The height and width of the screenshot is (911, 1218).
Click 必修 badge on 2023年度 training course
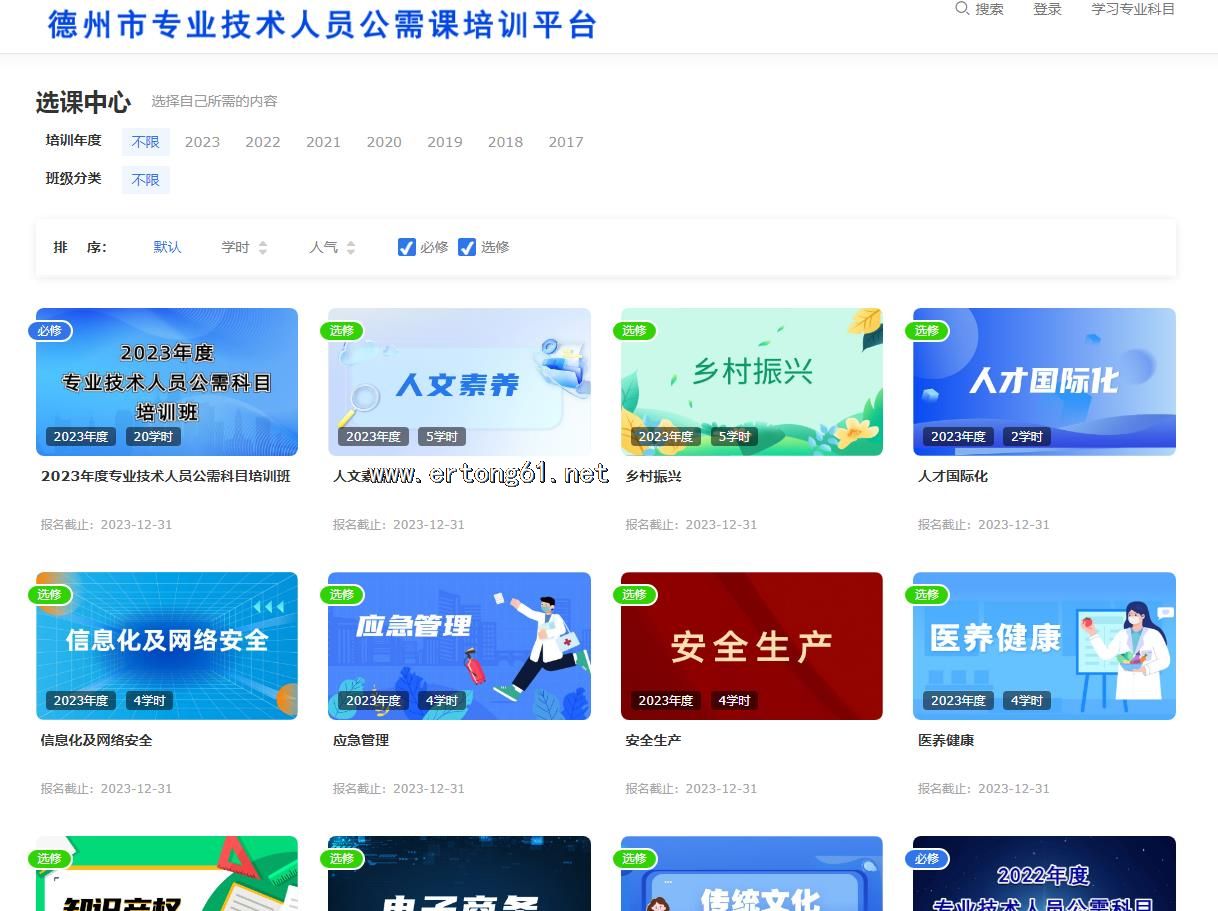coord(50,331)
